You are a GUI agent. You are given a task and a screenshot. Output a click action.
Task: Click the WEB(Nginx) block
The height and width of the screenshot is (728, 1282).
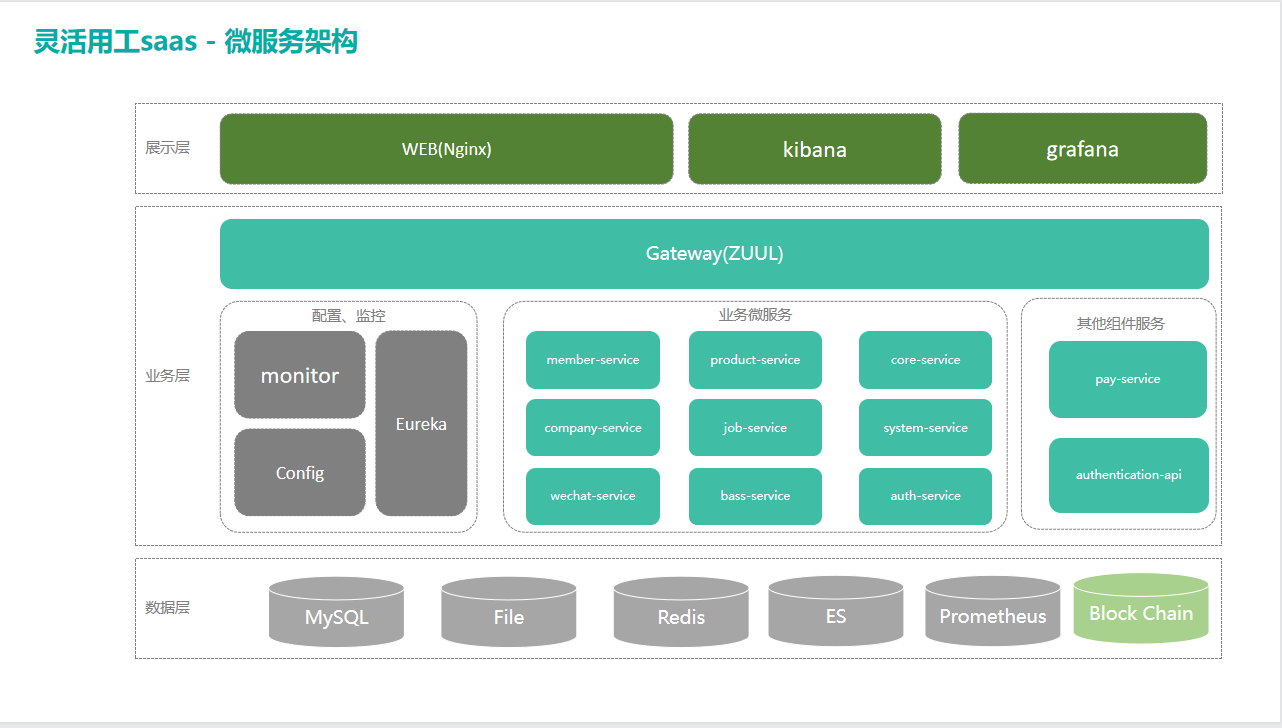446,149
